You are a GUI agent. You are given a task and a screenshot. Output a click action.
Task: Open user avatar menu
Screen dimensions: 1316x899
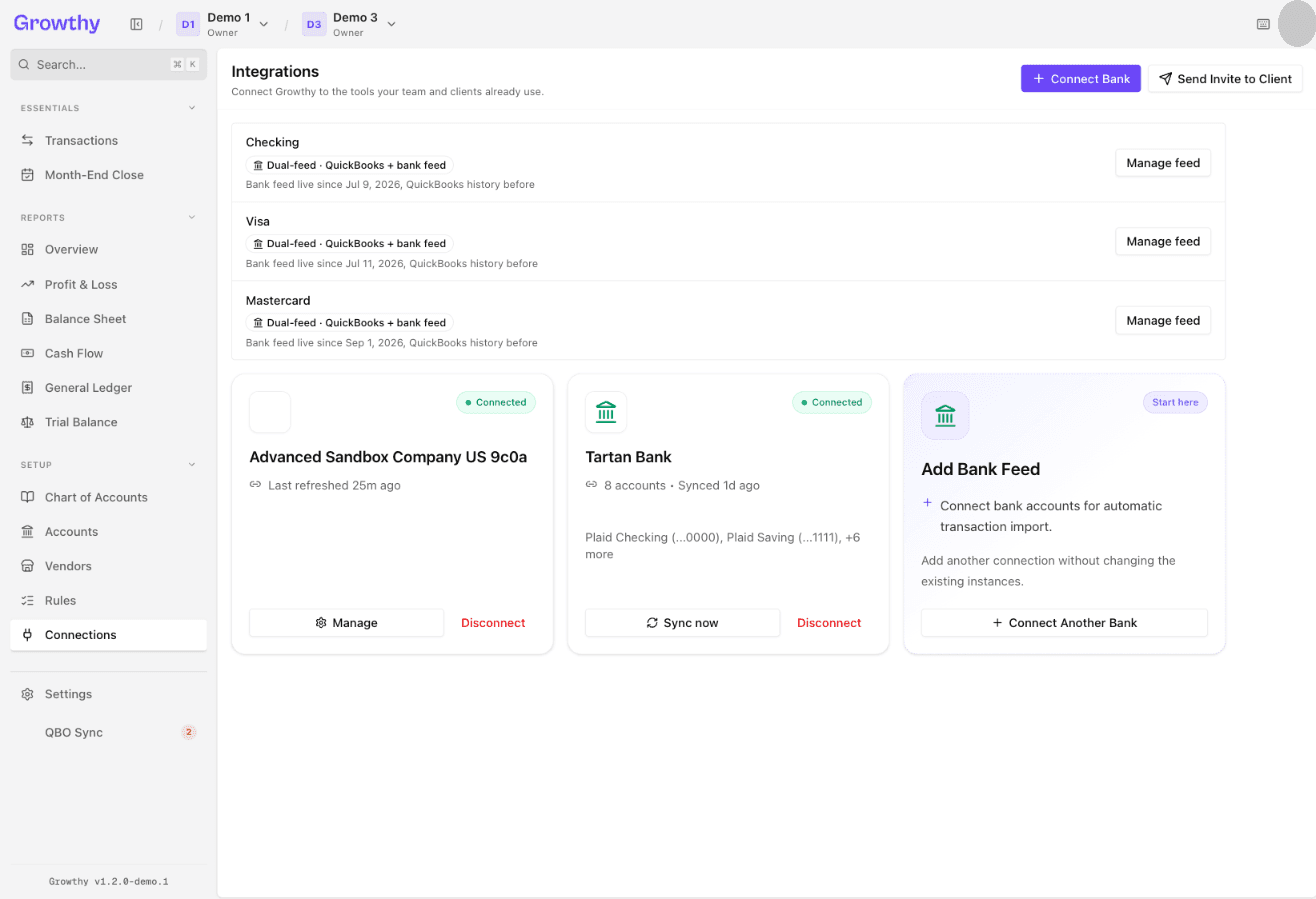1298,24
